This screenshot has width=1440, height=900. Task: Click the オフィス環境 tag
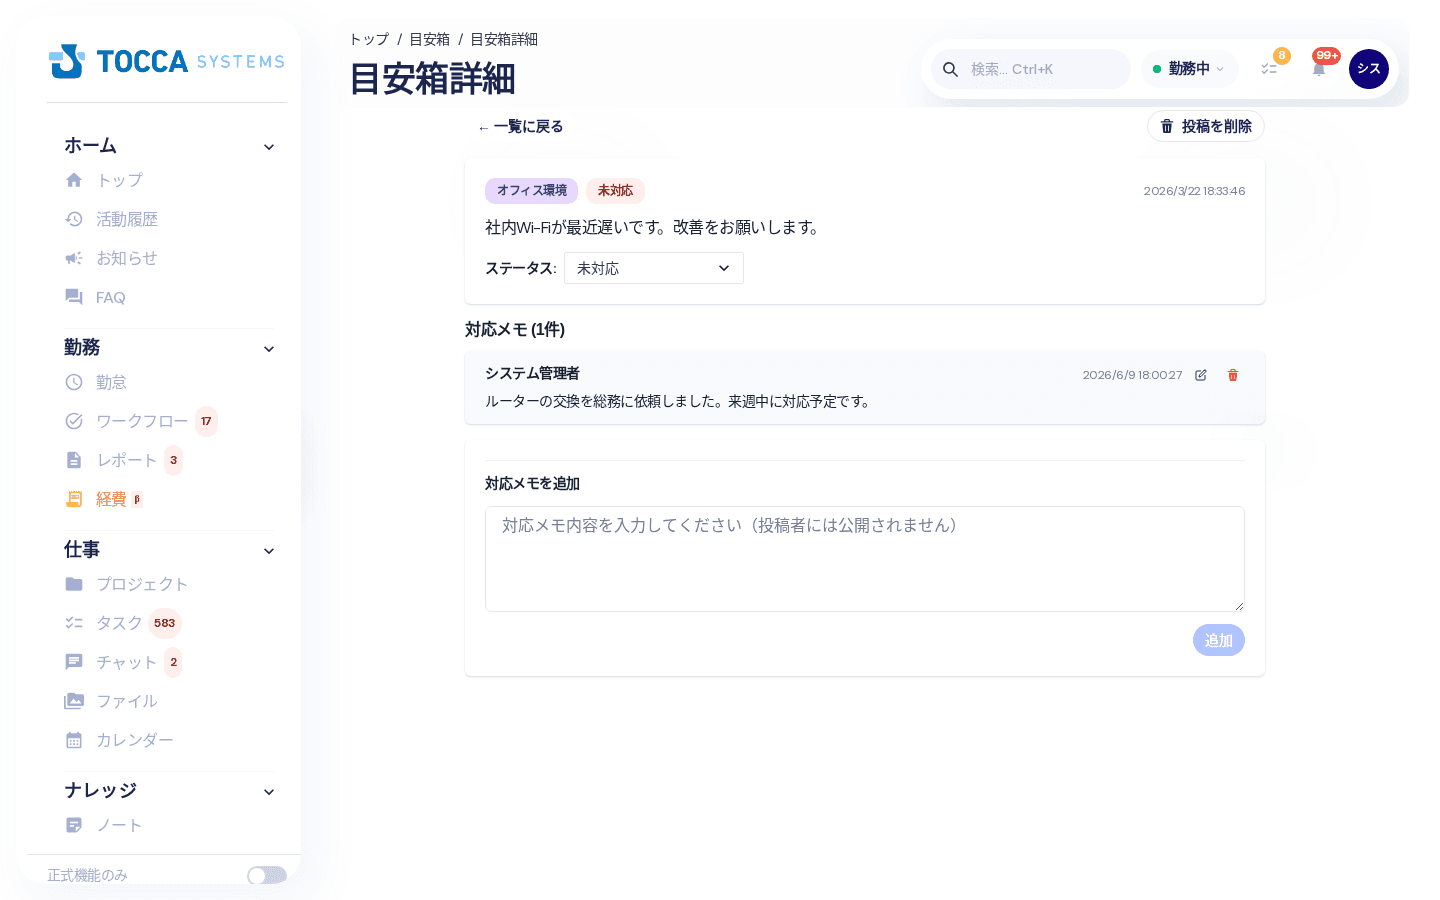(532, 190)
